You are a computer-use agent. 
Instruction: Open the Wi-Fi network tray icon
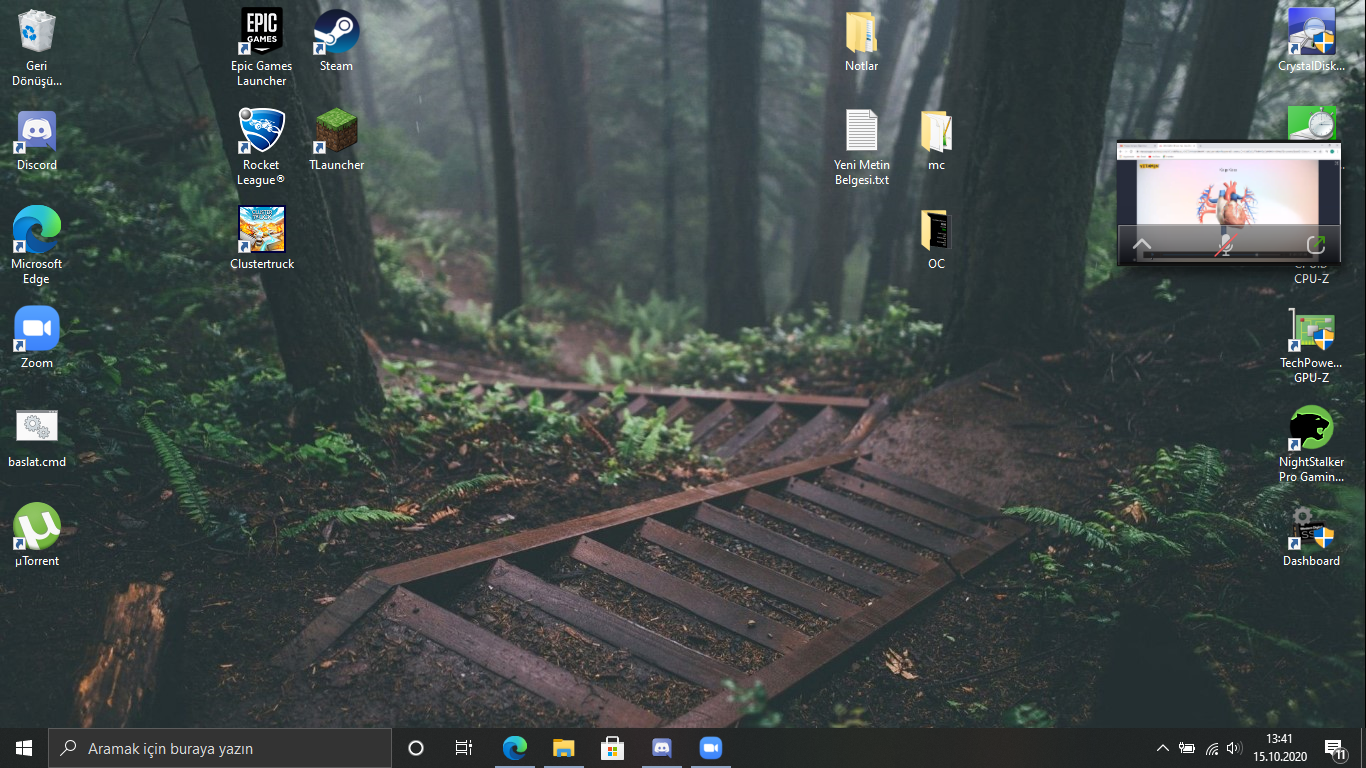coord(1212,748)
